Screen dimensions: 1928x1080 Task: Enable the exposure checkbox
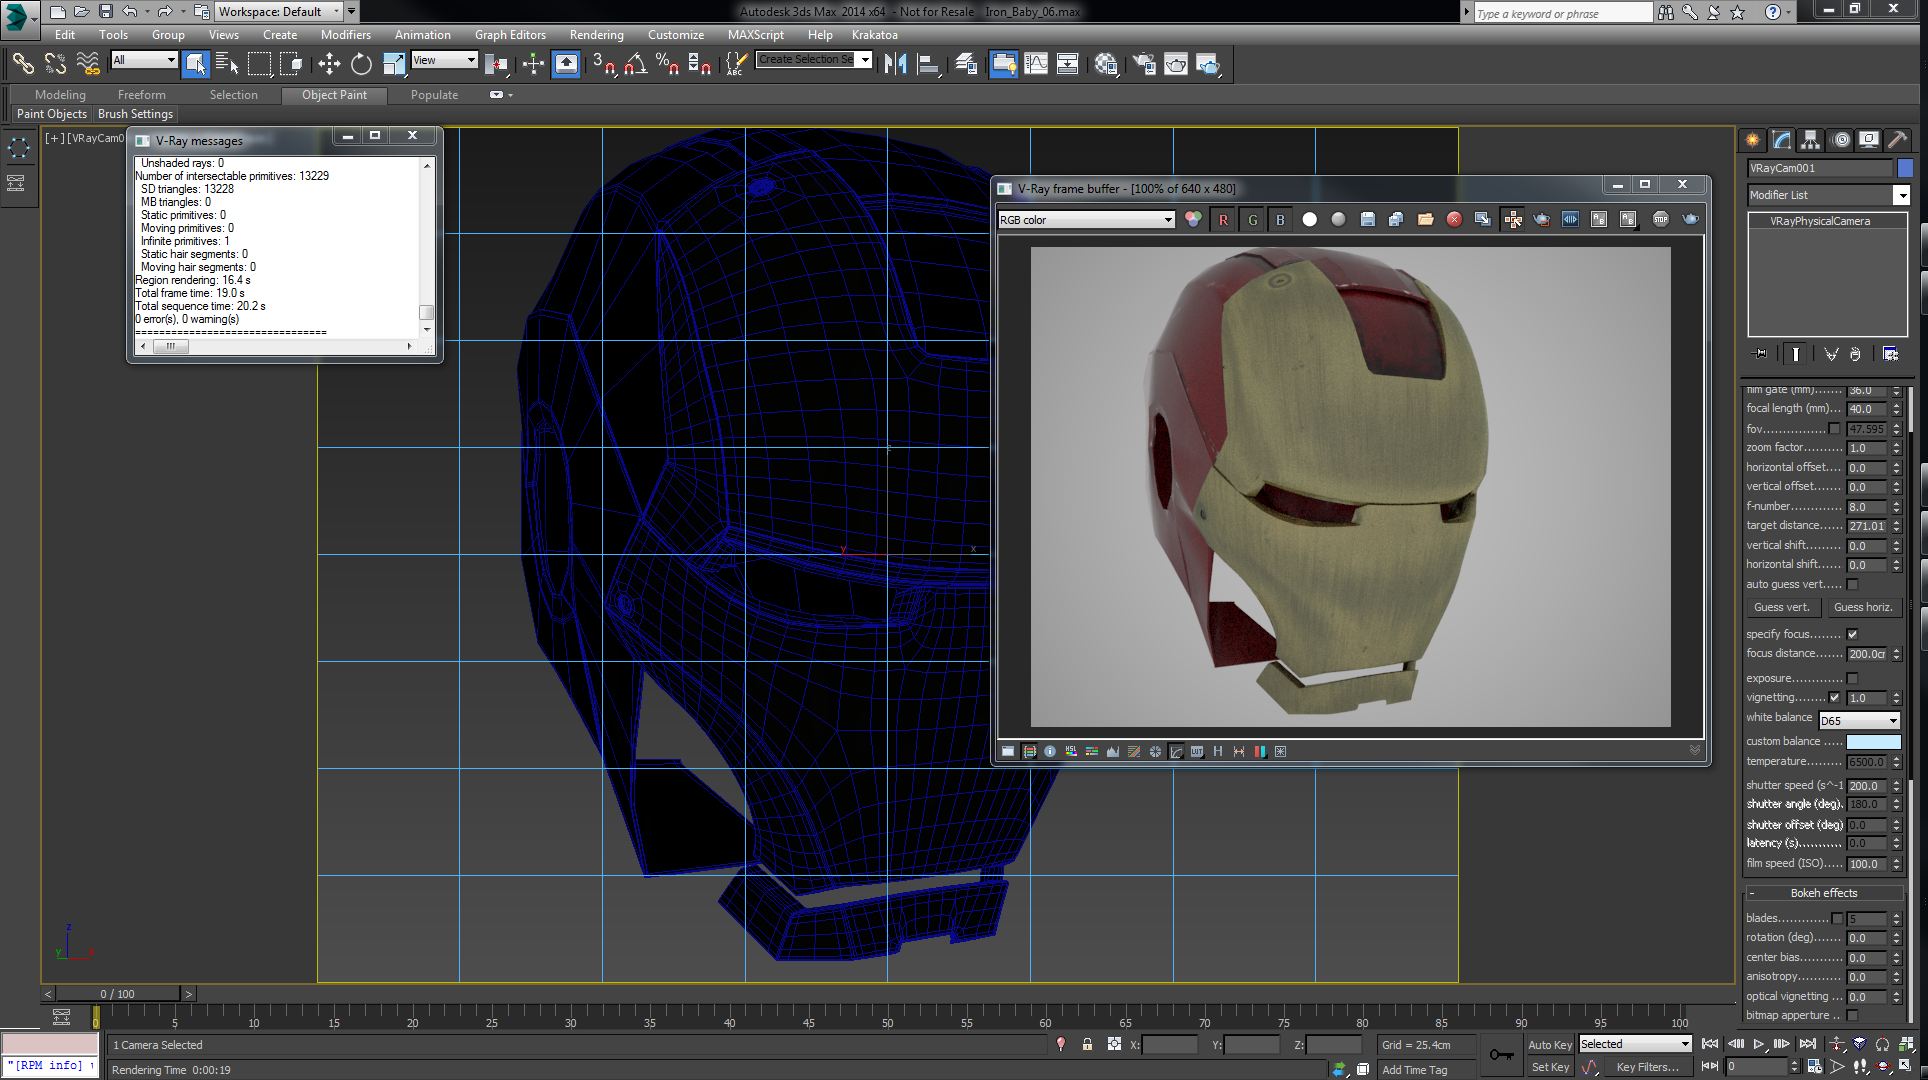[x=1852, y=678]
